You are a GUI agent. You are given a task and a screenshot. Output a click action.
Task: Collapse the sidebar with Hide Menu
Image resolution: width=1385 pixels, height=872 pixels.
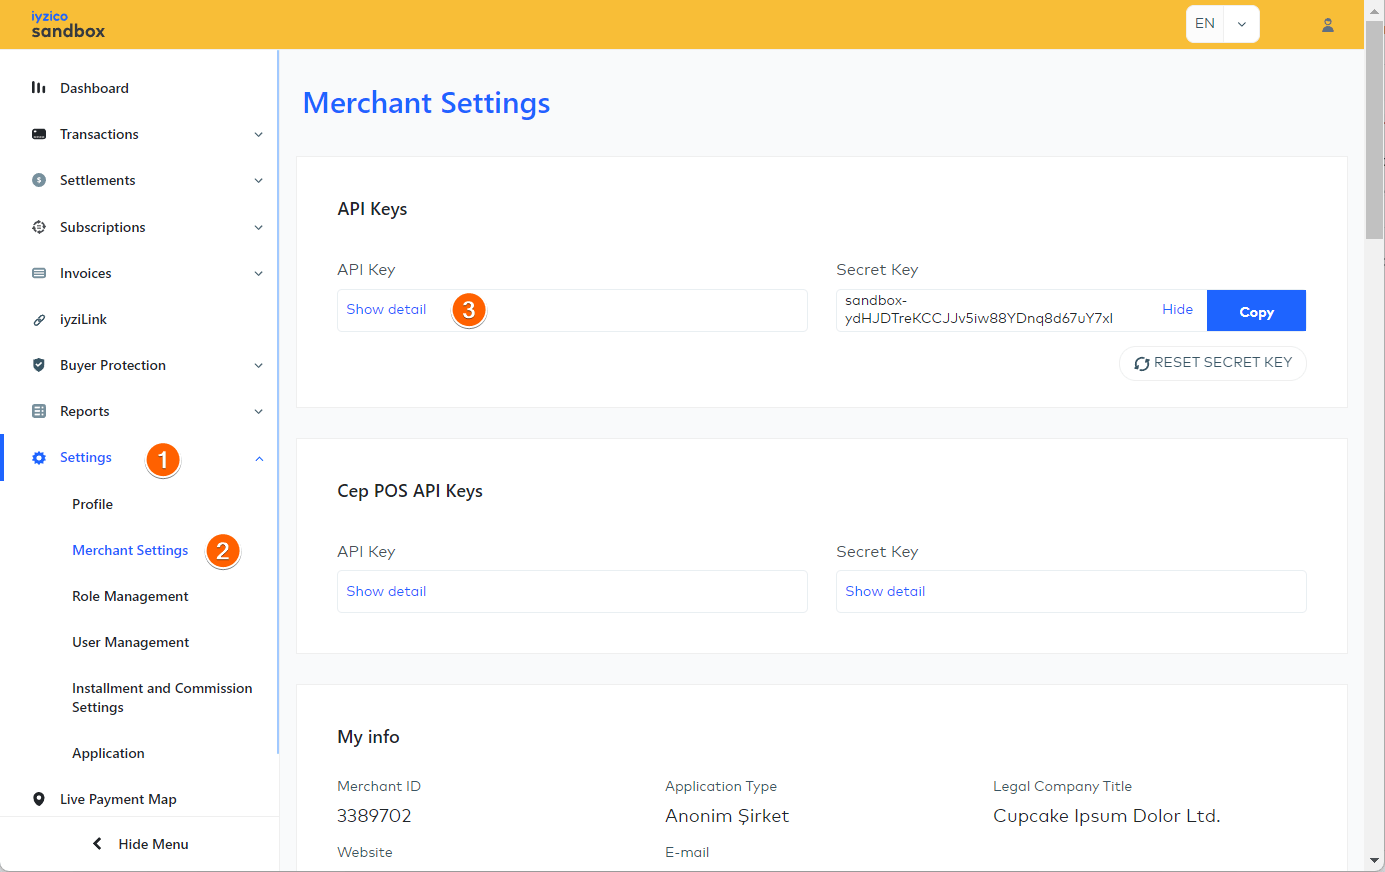pyautogui.click(x=140, y=844)
